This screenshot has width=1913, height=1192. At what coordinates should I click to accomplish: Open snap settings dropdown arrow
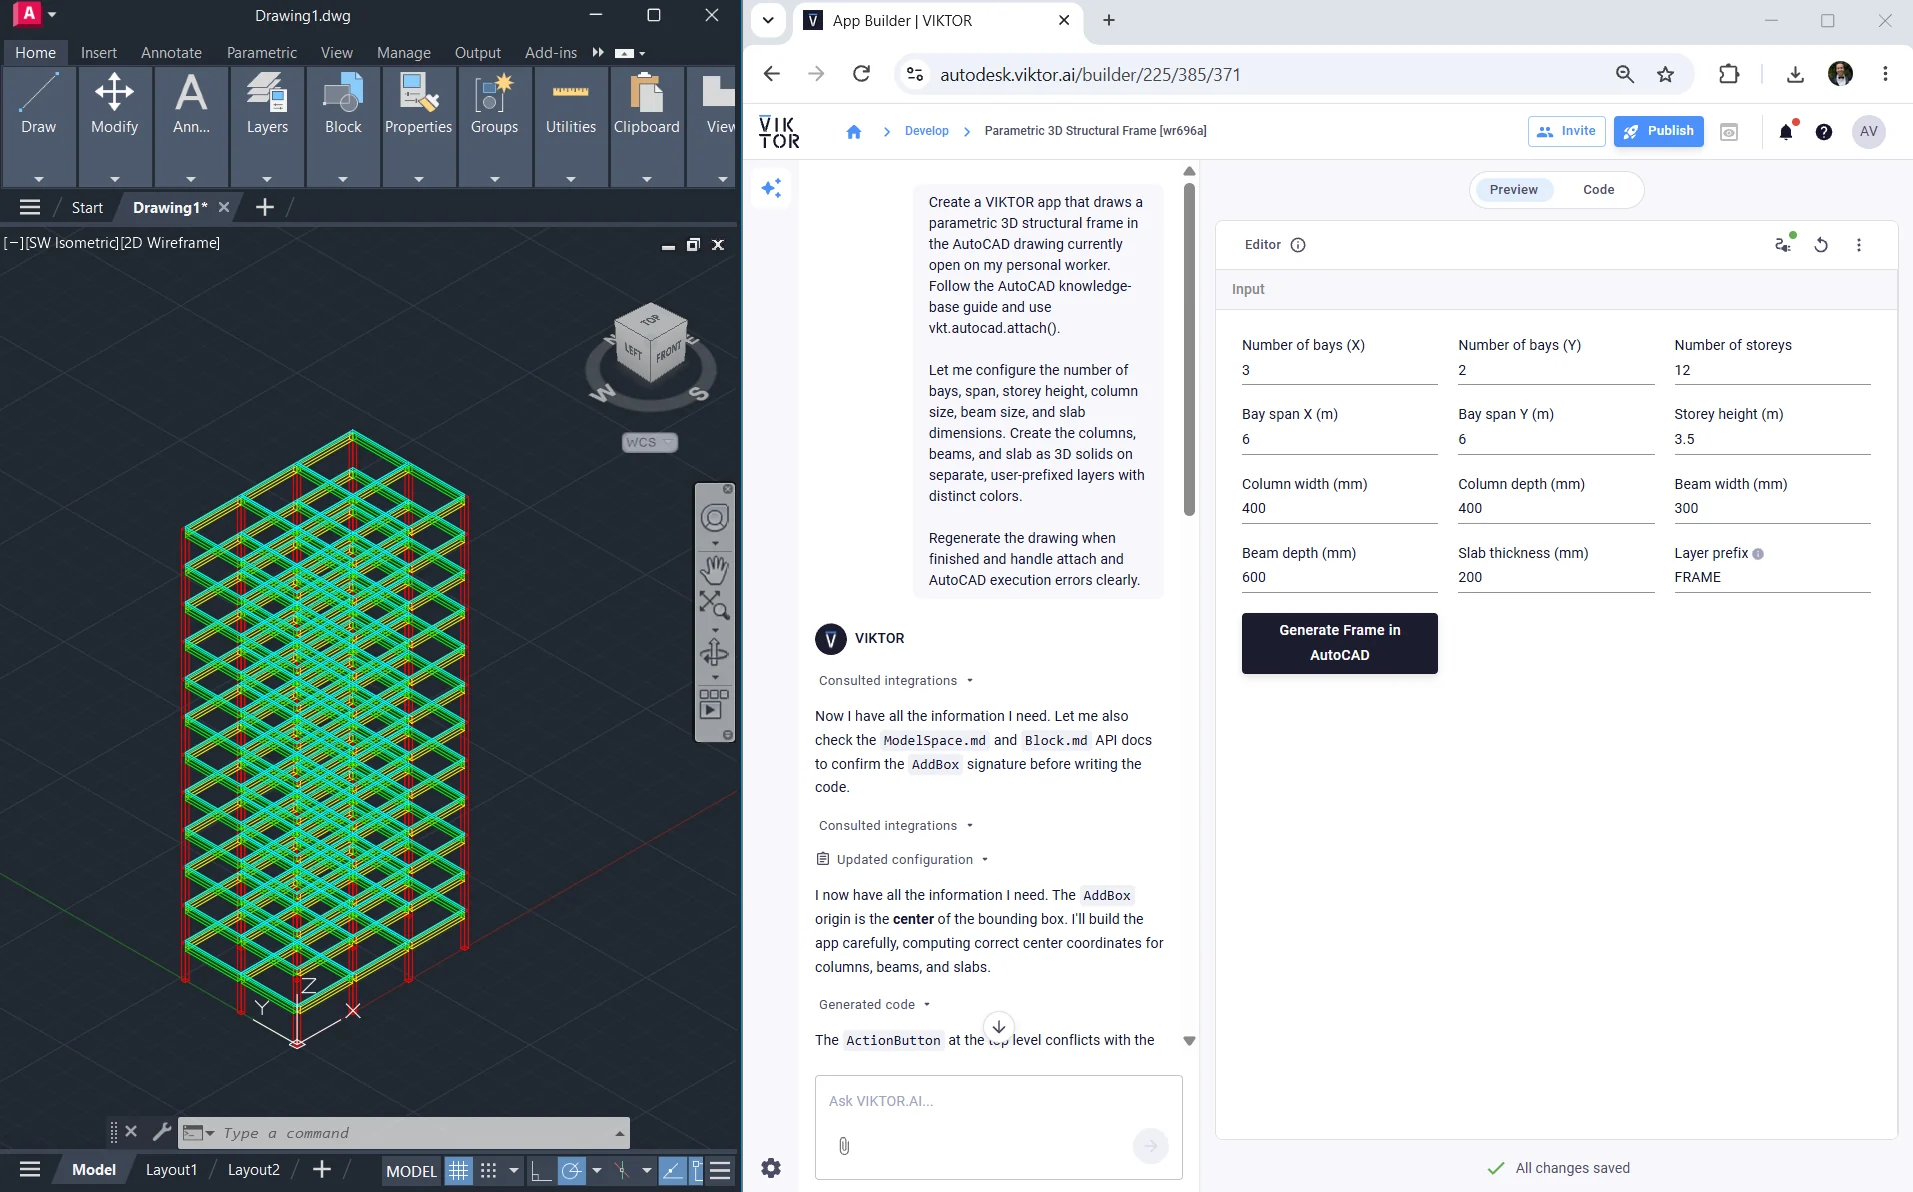(514, 1170)
